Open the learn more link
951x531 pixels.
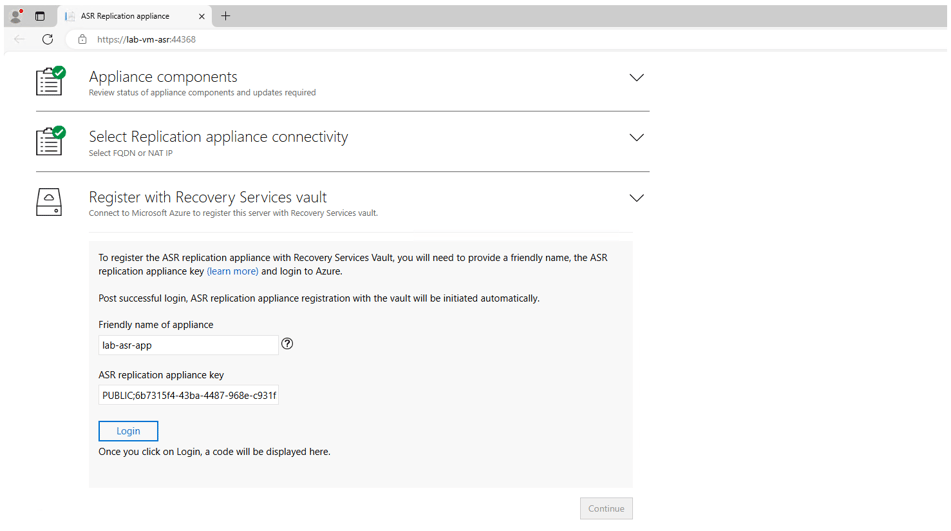click(232, 271)
